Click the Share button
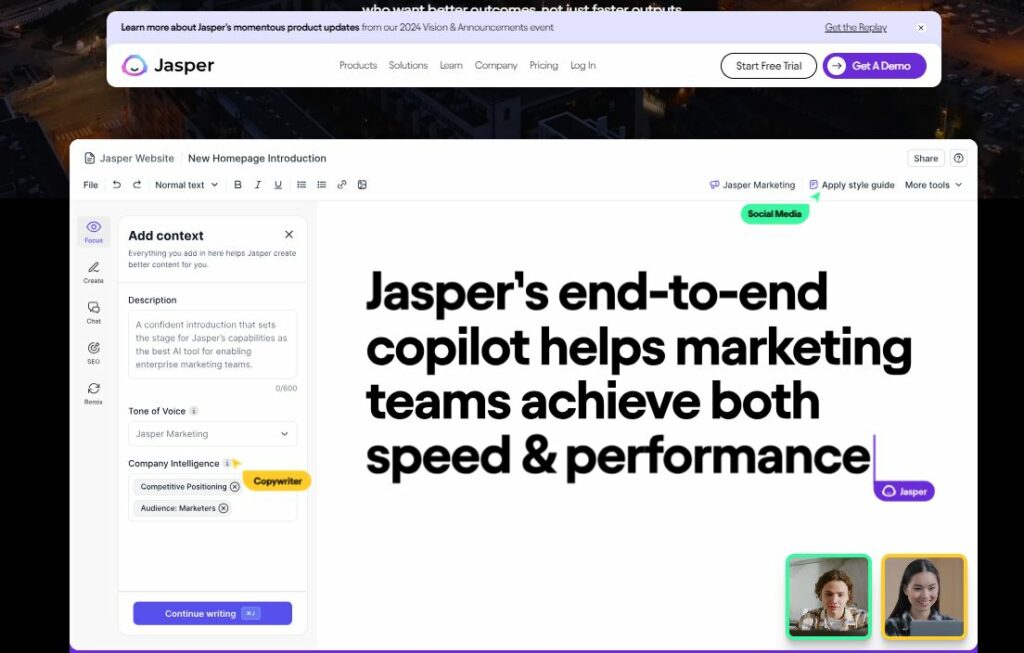This screenshot has width=1024, height=653. click(x=925, y=158)
